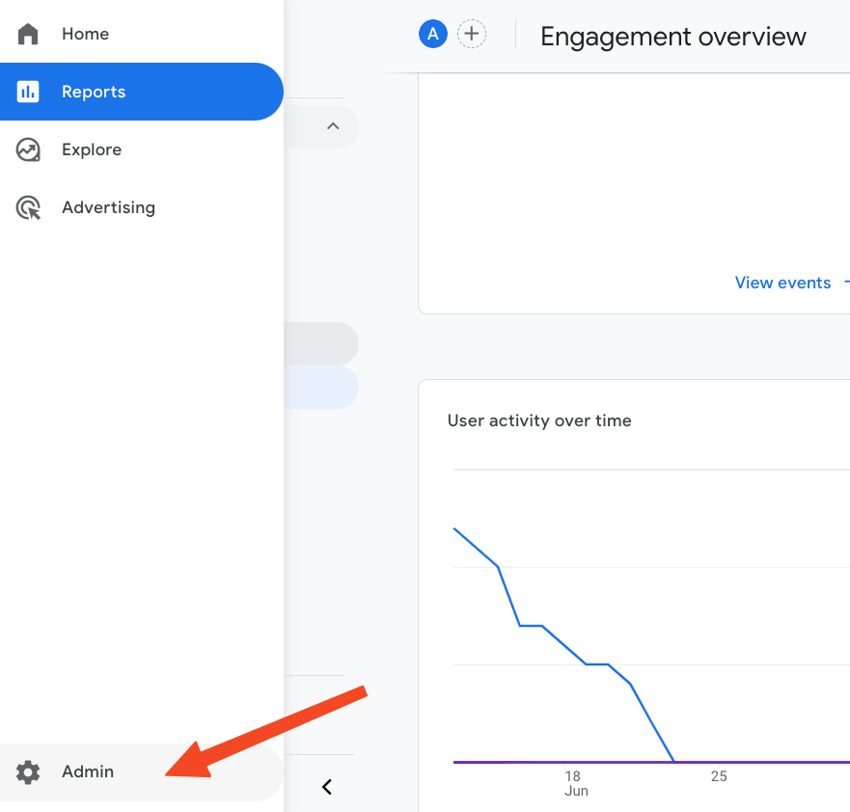
Task: Select Explore in the navigation menu
Action: [93, 149]
